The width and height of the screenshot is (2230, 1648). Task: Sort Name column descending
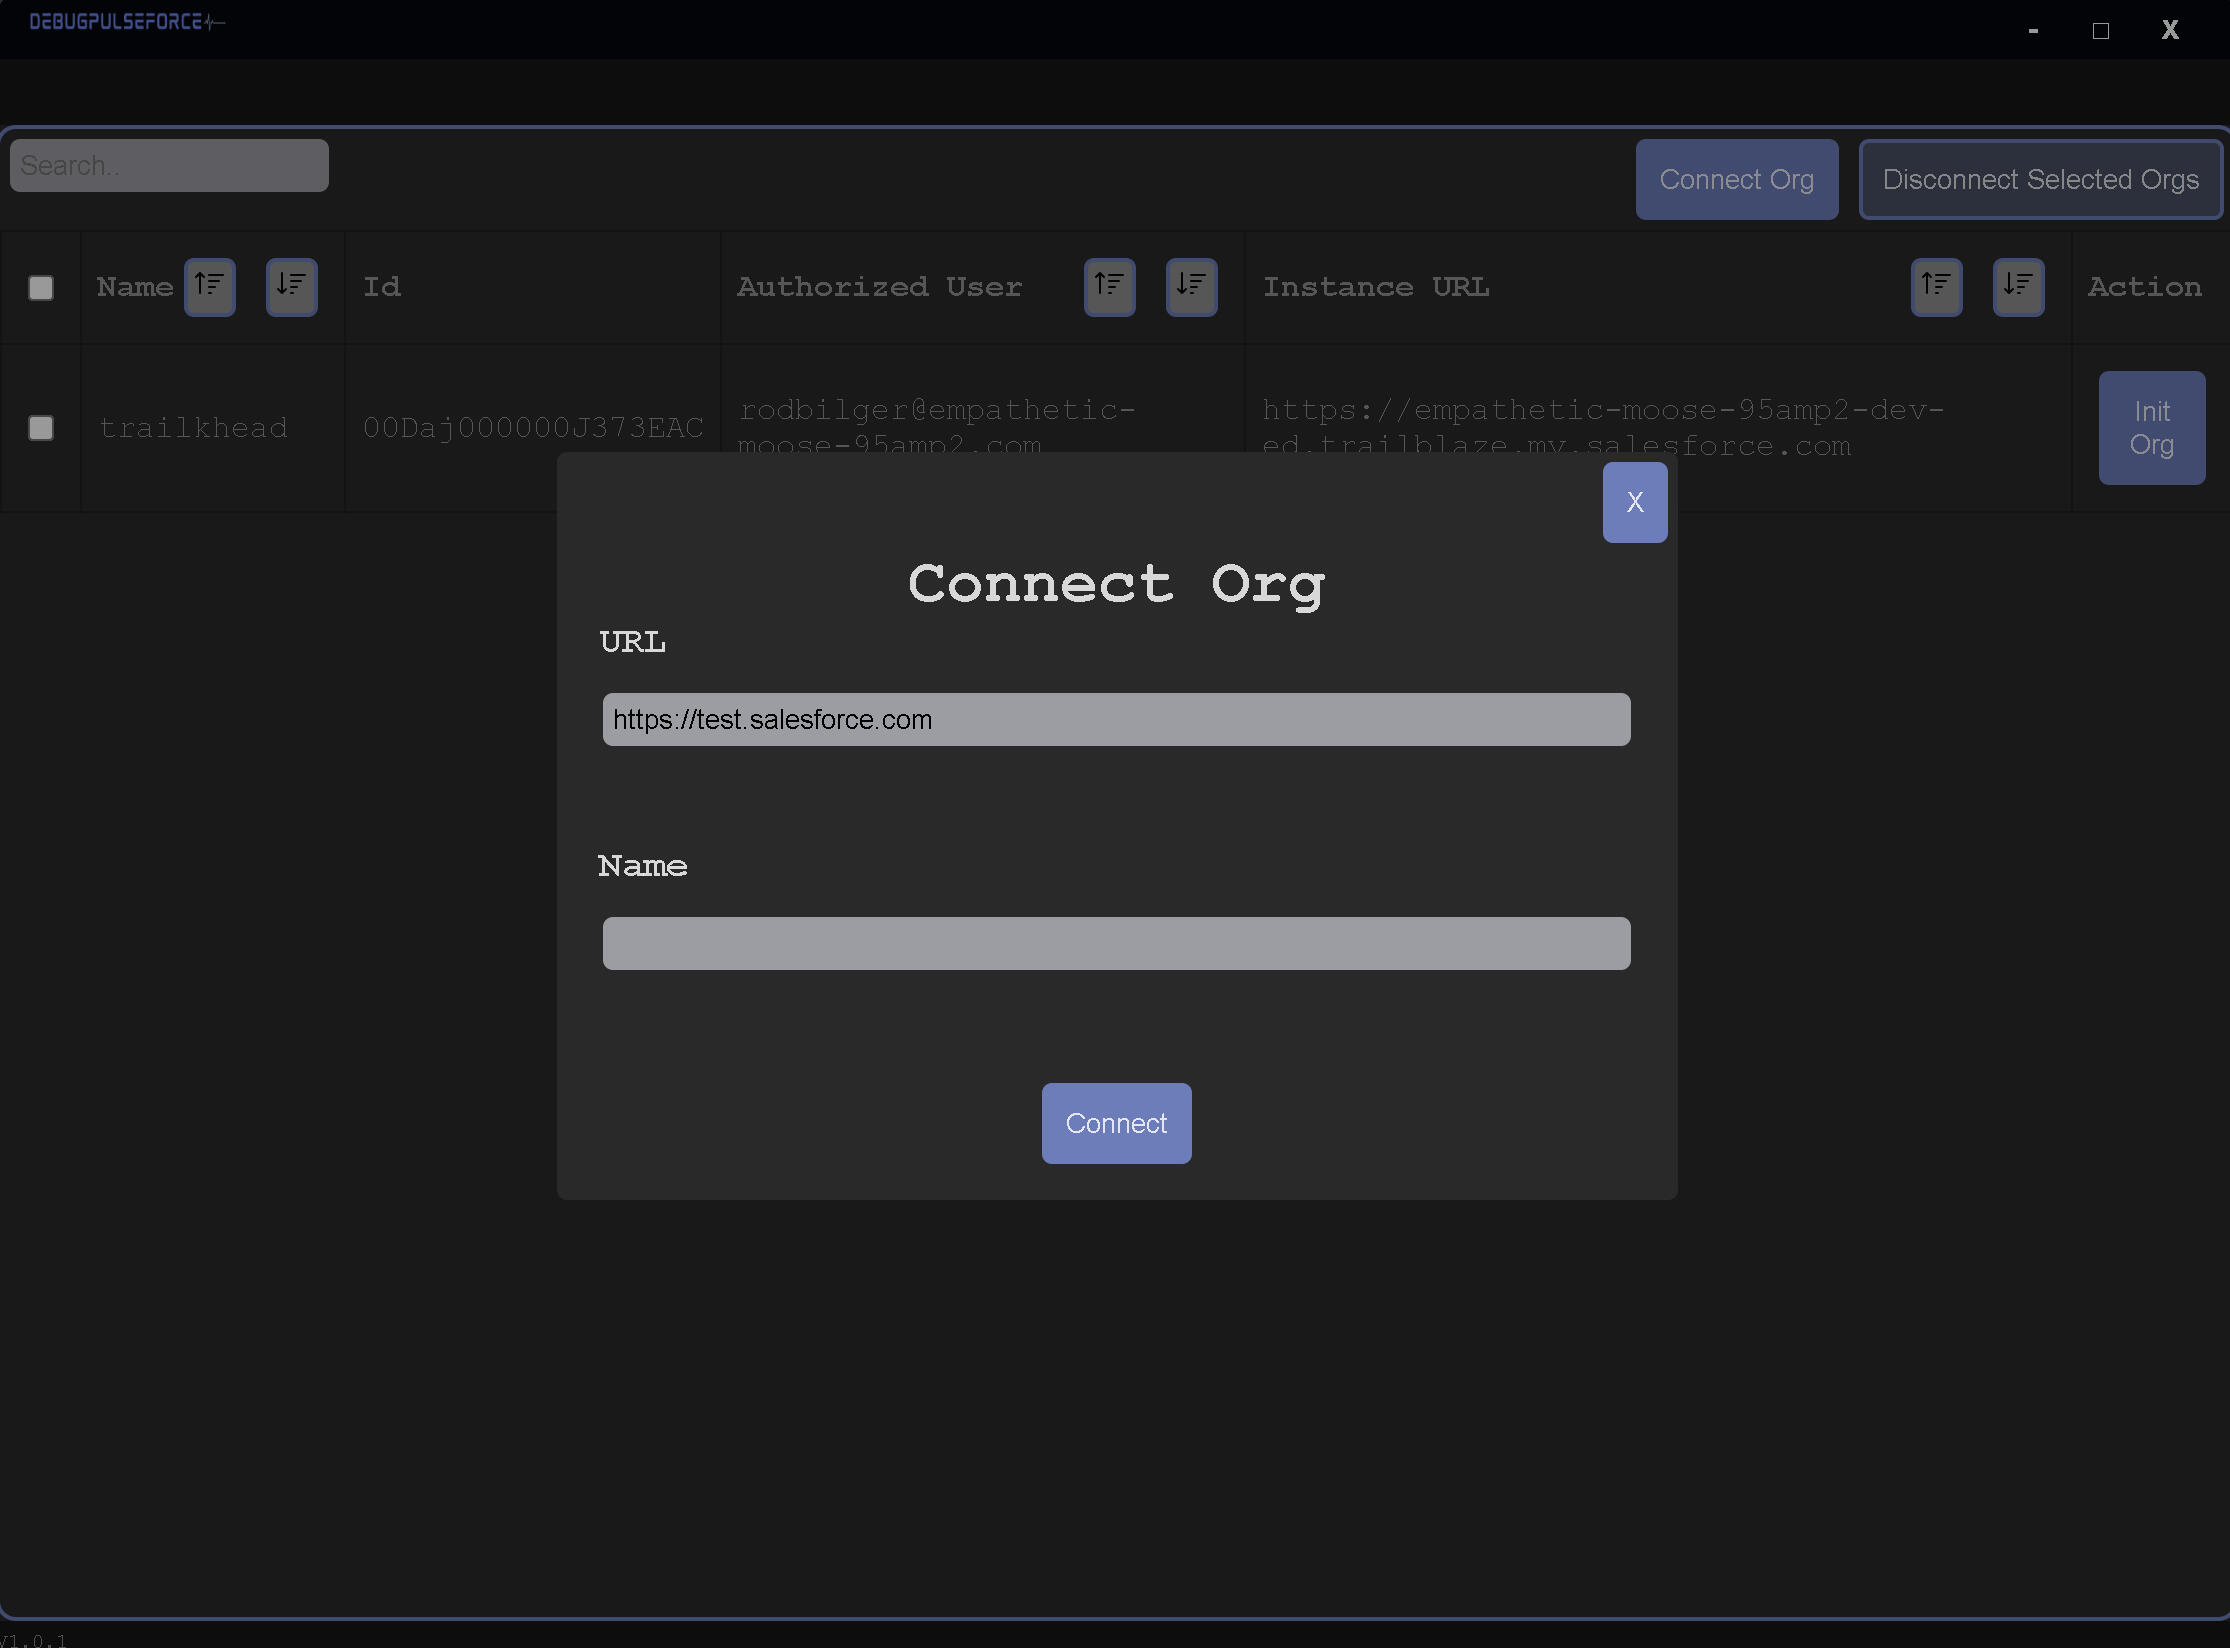tap(291, 287)
